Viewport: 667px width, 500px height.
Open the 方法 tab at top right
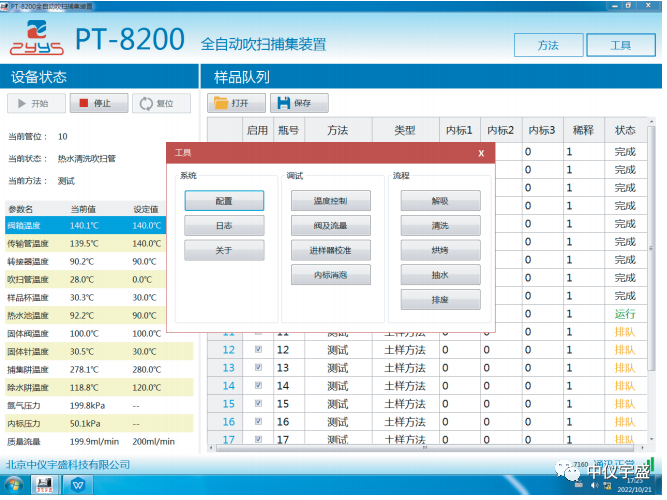coord(548,45)
